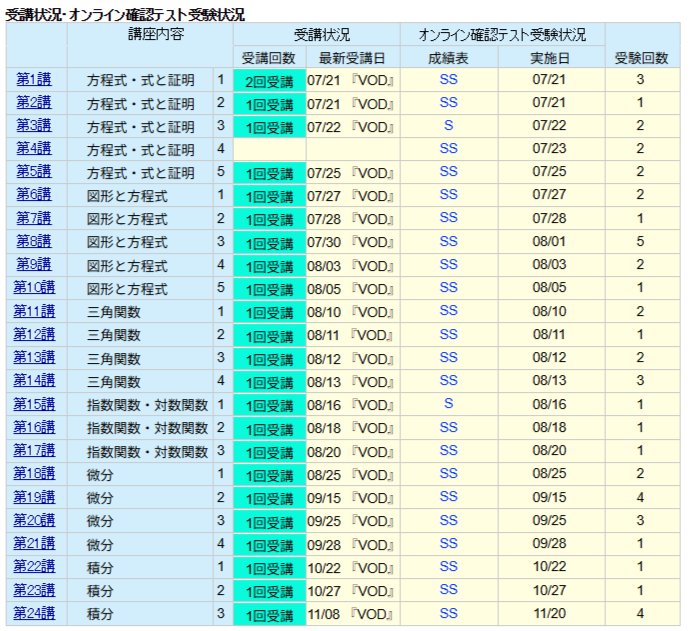The image size is (691, 631).
Task: Click the 受験回数 column header
Action: (x=640, y=58)
